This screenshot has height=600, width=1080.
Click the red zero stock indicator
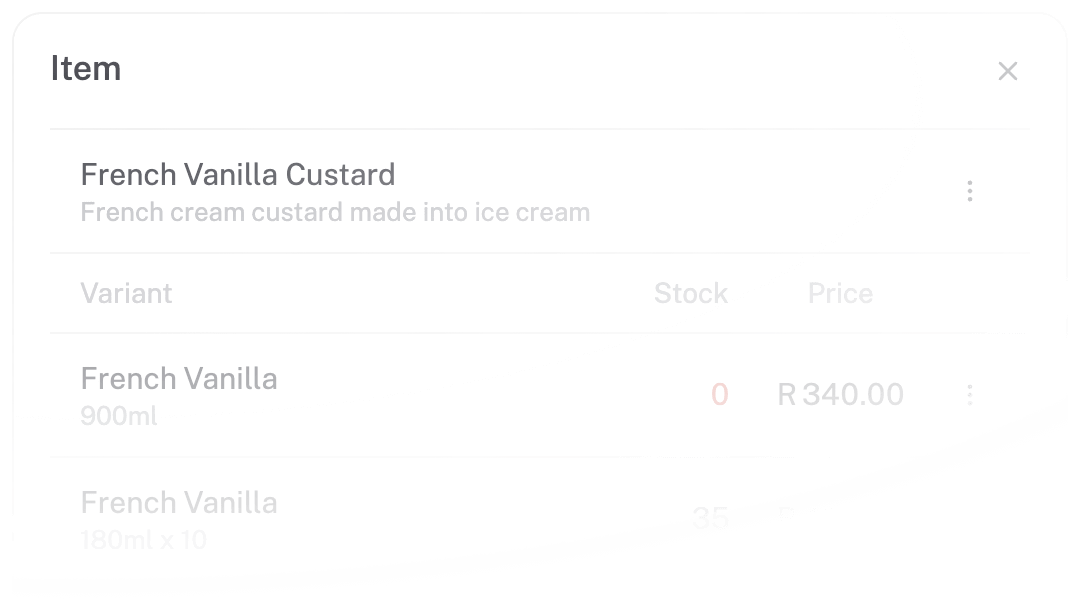point(718,395)
